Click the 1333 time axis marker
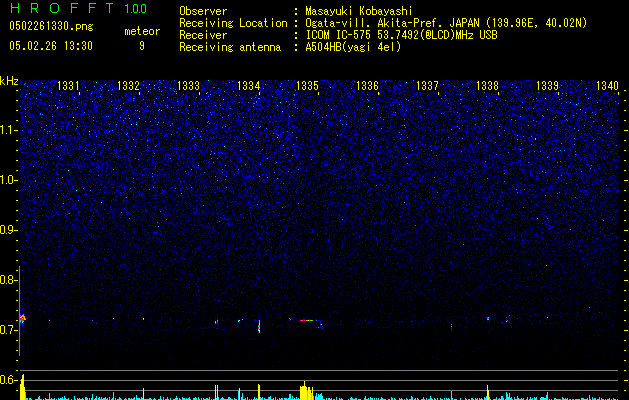 pos(188,86)
